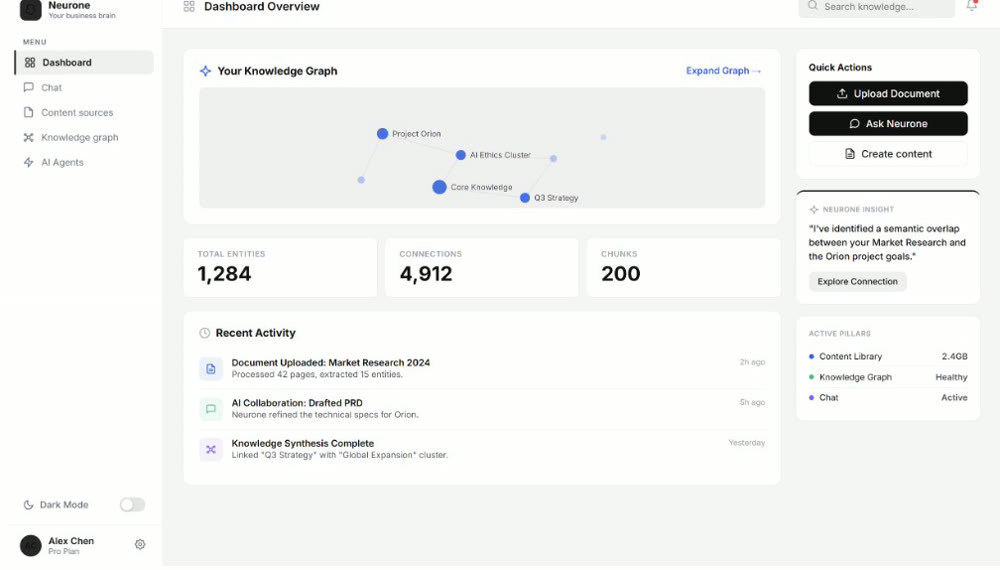Select the Project Orion graph node
Image resolution: width=1000 pixels, height=570 pixels.
[x=382, y=133]
